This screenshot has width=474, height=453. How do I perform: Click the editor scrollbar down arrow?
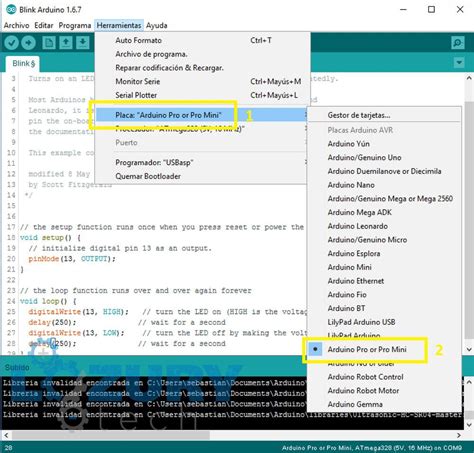pyautogui.click(x=469, y=350)
